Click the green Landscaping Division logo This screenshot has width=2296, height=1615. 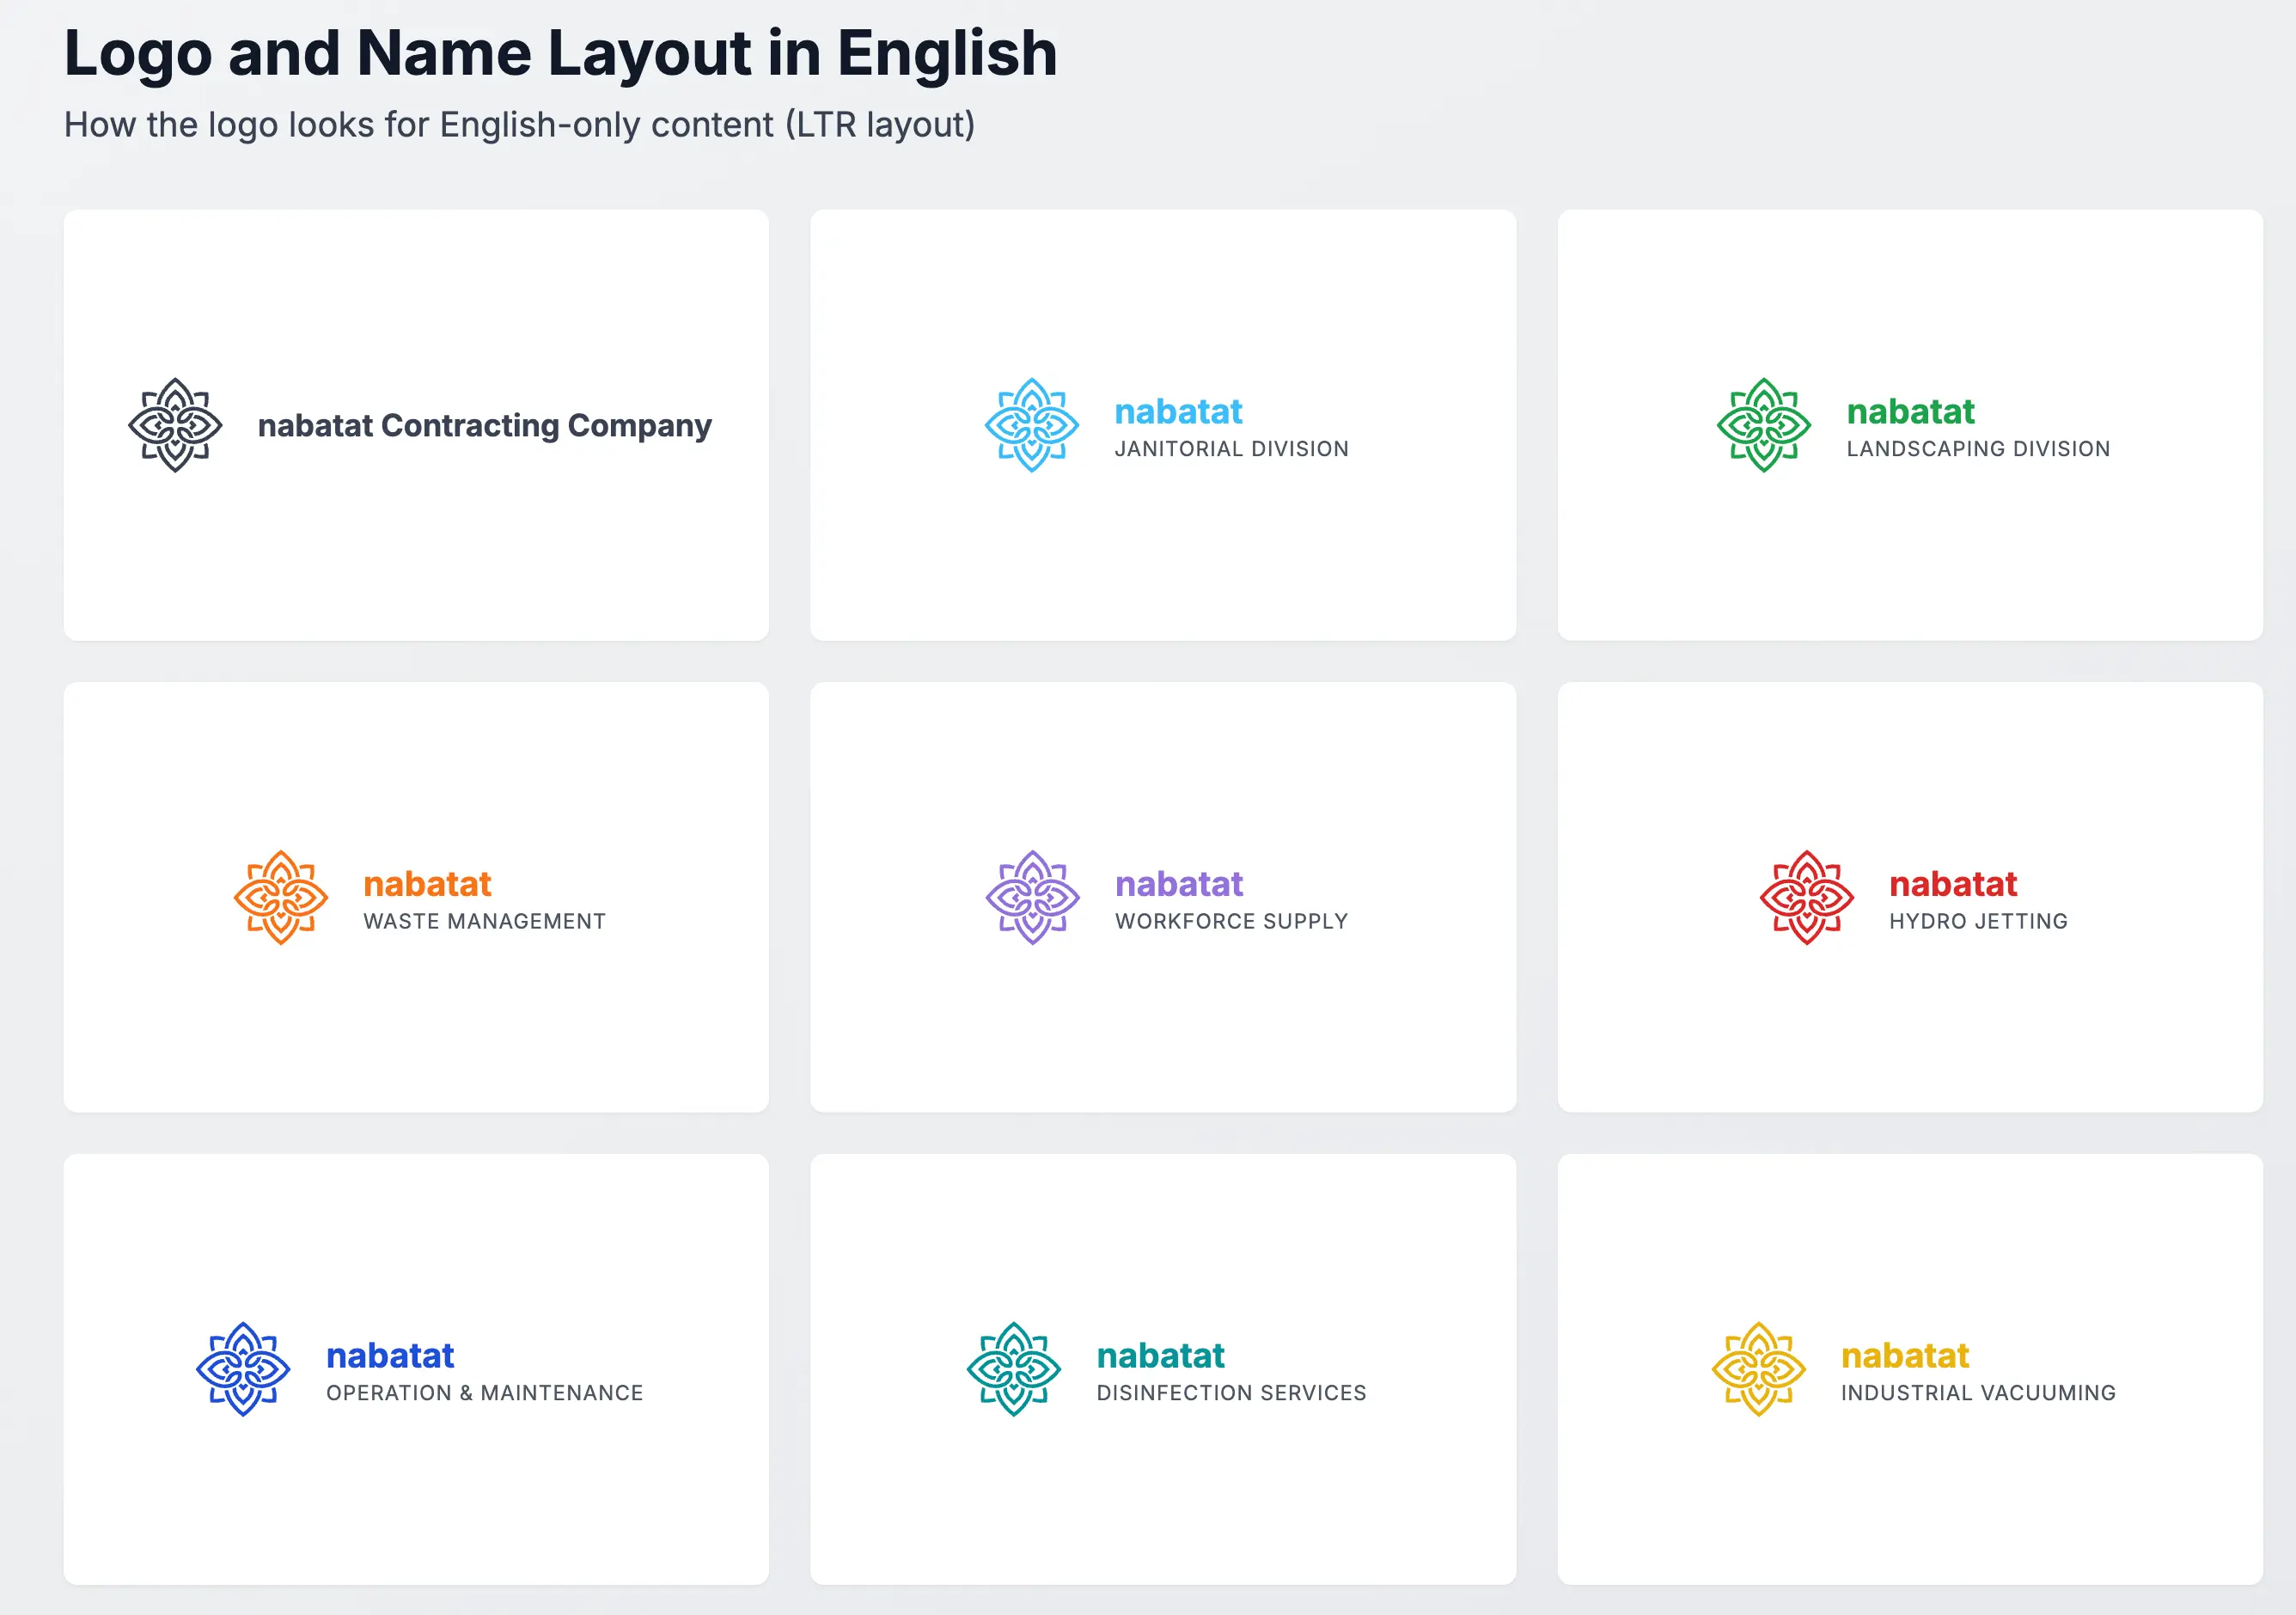click(x=1763, y=425)
